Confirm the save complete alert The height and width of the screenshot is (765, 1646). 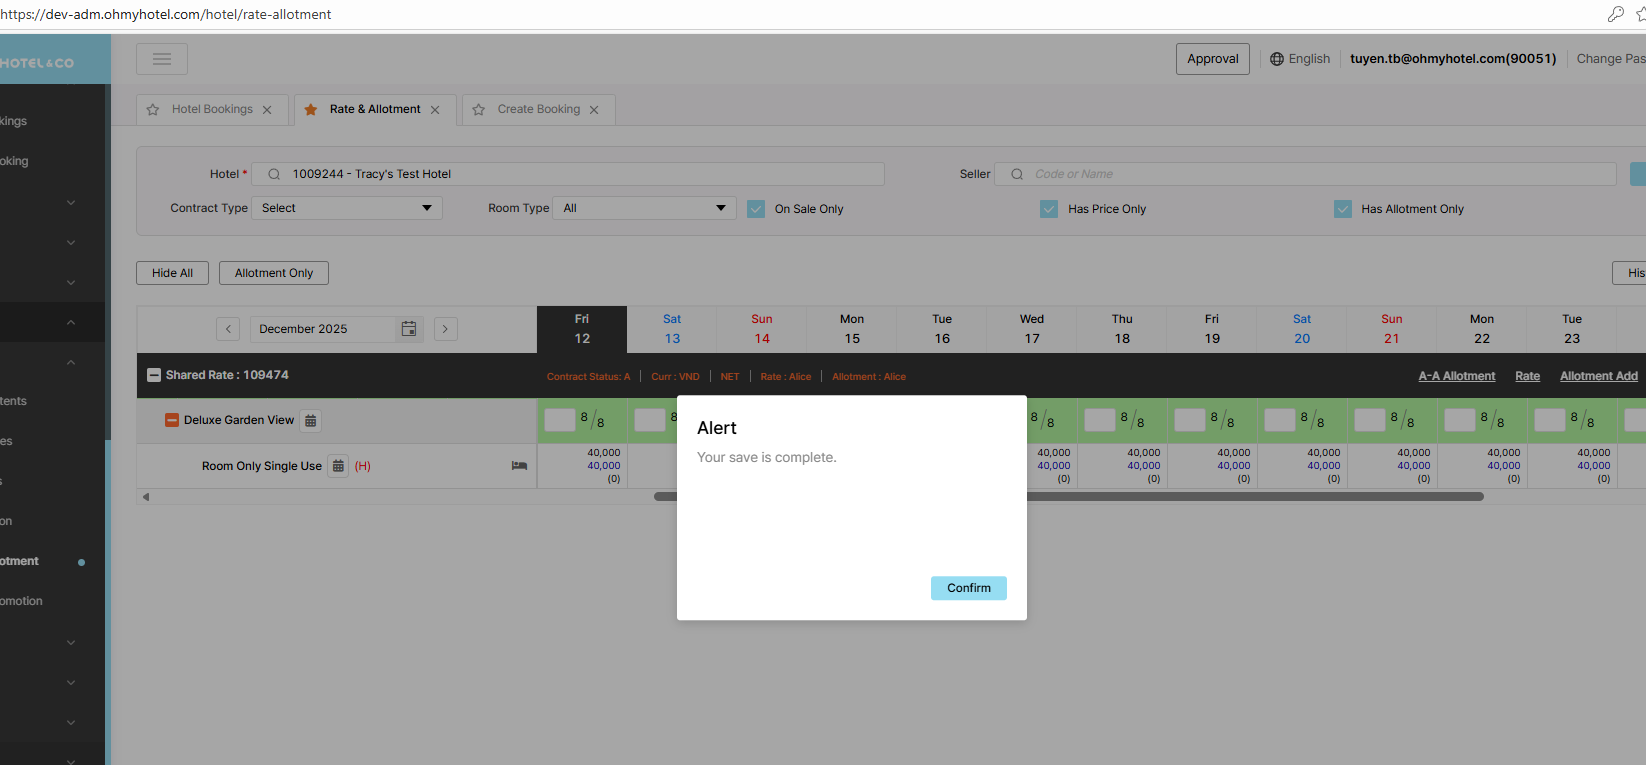pyautogui.click(x=969, y=588)
